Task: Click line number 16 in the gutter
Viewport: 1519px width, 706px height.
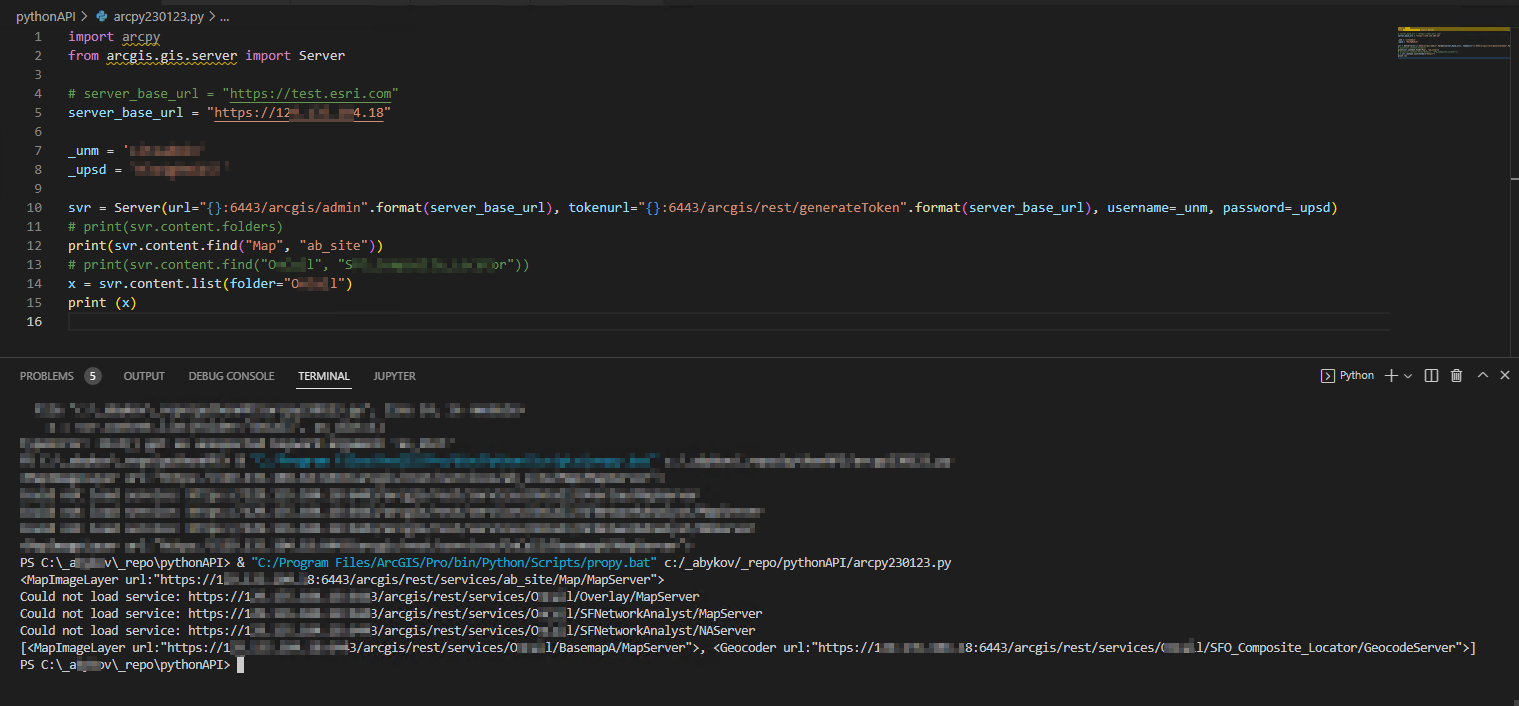Action: click(35, 321)
